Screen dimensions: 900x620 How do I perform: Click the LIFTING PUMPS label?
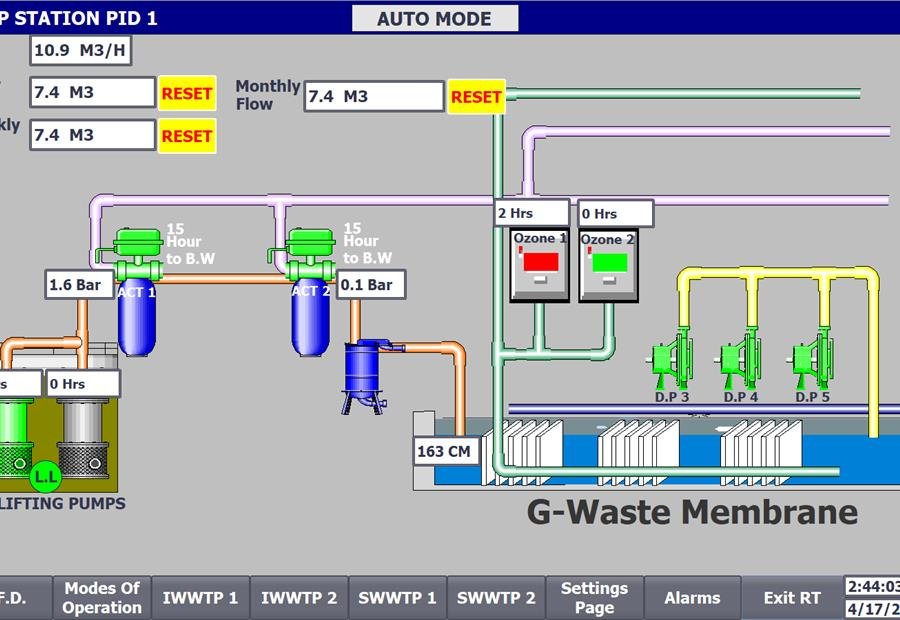[63, 503]
